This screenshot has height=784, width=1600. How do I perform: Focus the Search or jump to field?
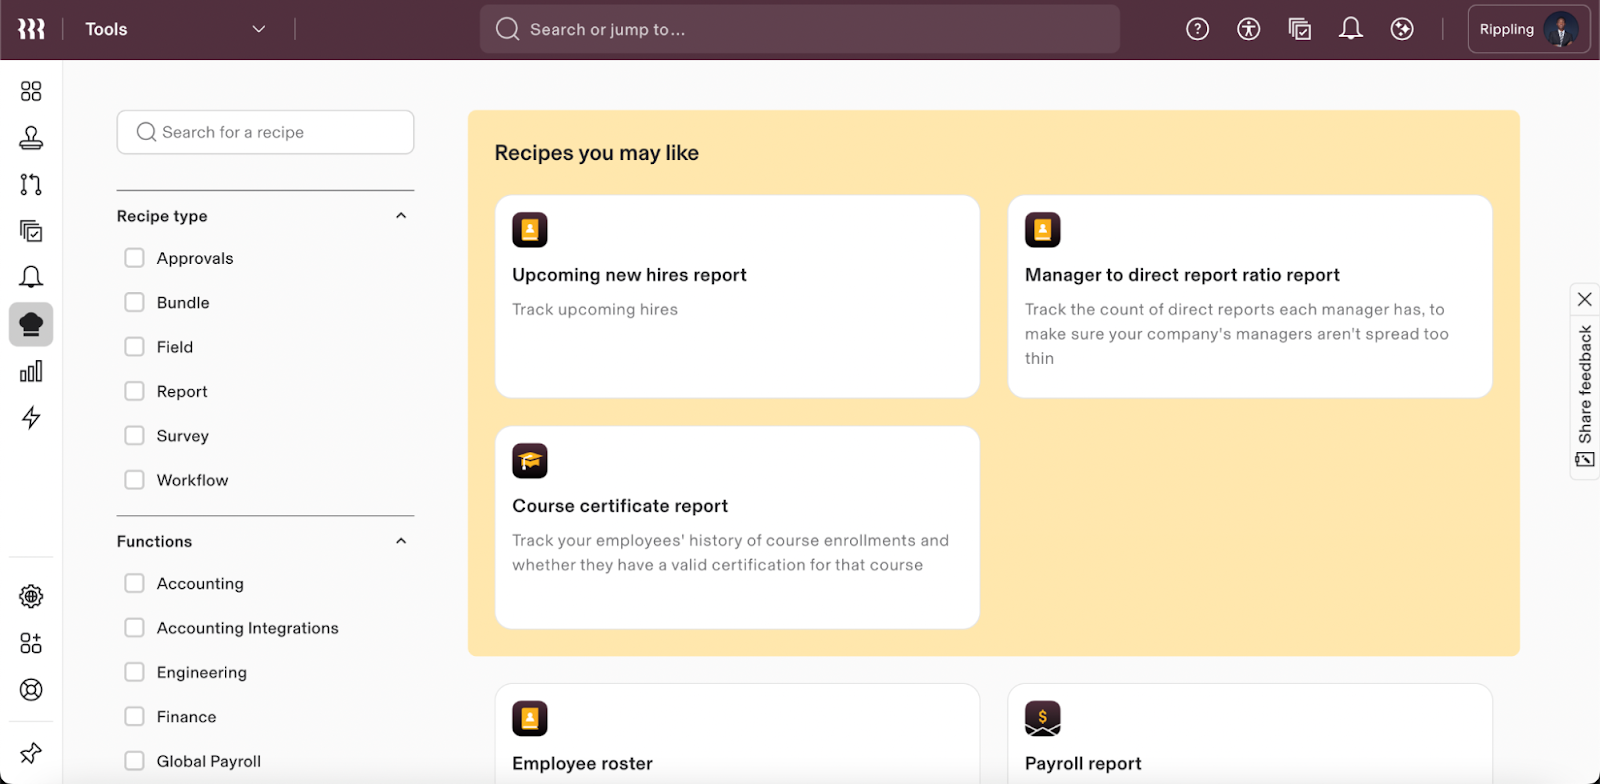click(x=800, y=29)
